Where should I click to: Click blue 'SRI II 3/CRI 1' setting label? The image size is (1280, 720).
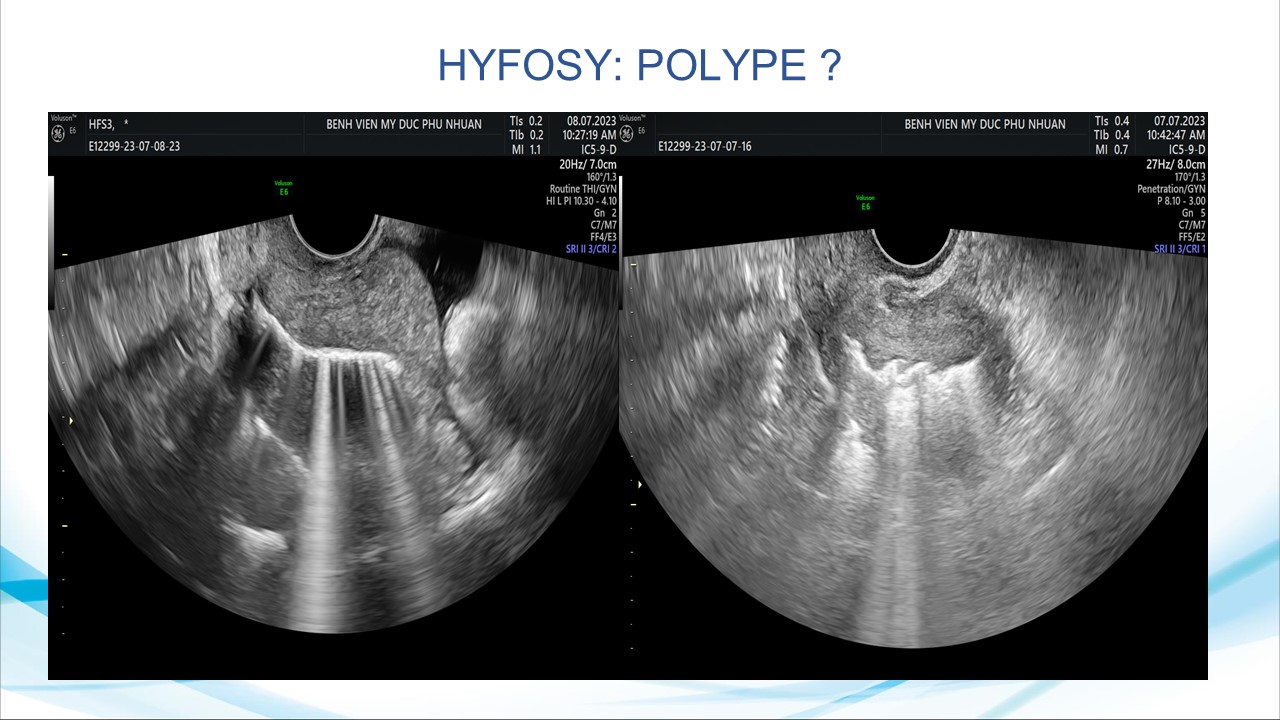coord(1179,249)
